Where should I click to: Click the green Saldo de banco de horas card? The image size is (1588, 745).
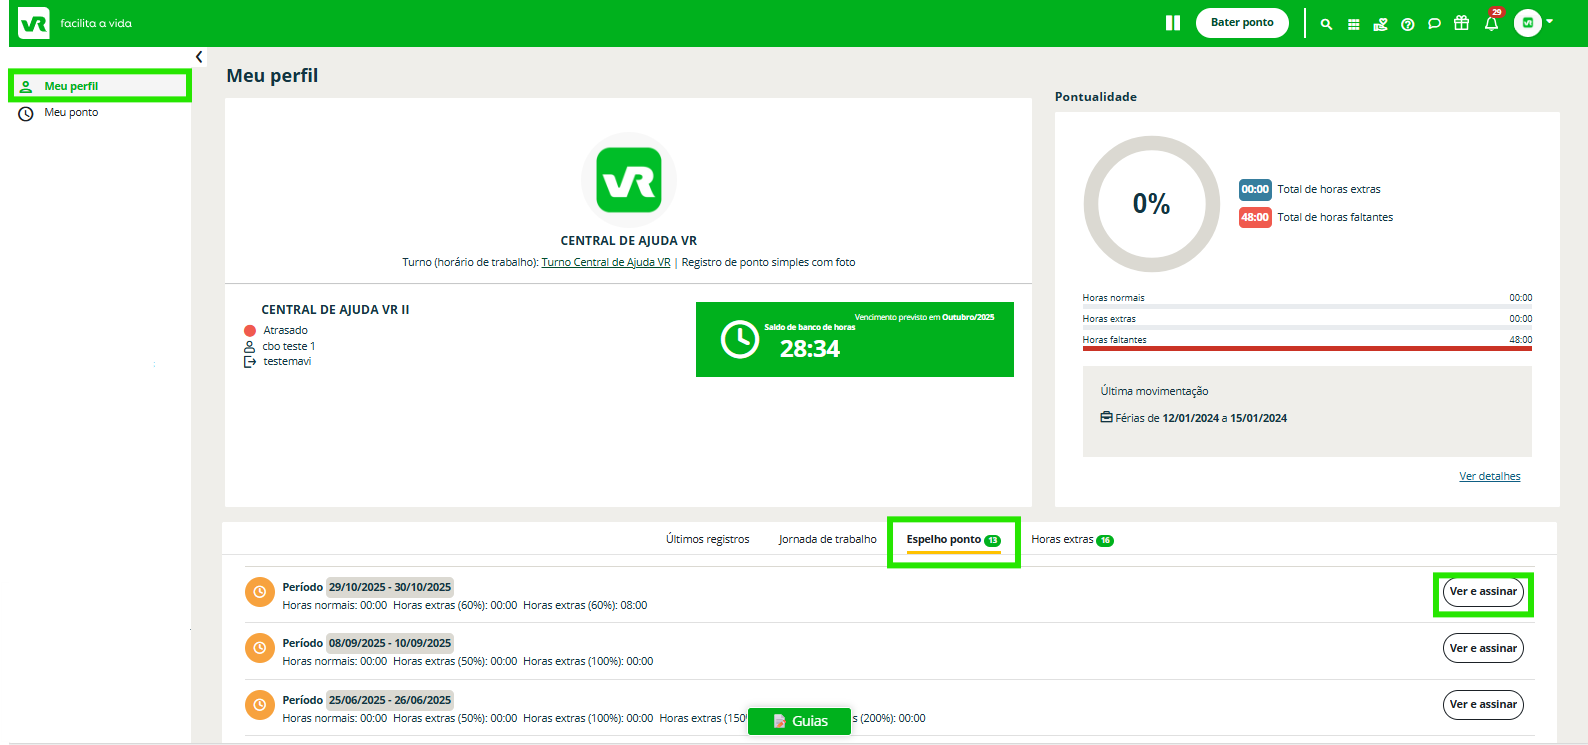(x=854, y=340)
